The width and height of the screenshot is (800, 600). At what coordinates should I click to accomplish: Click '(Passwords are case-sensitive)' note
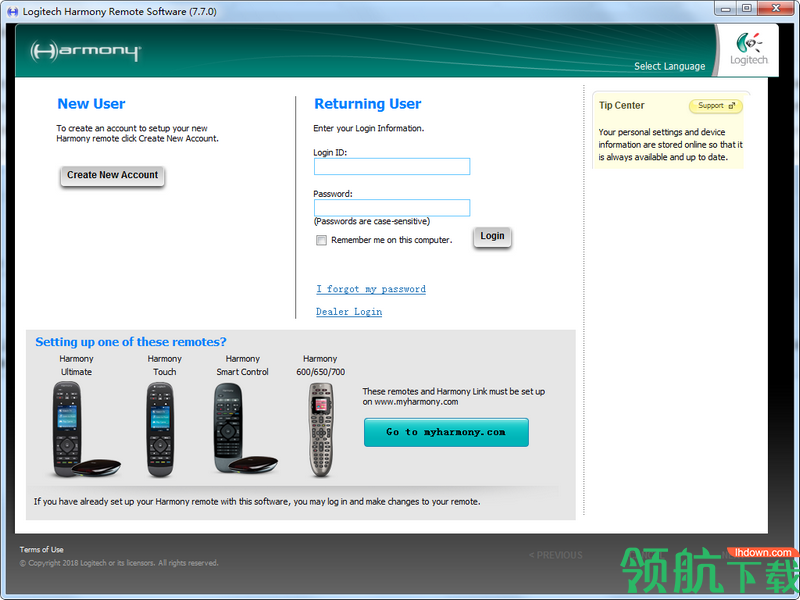coord(371,221)
